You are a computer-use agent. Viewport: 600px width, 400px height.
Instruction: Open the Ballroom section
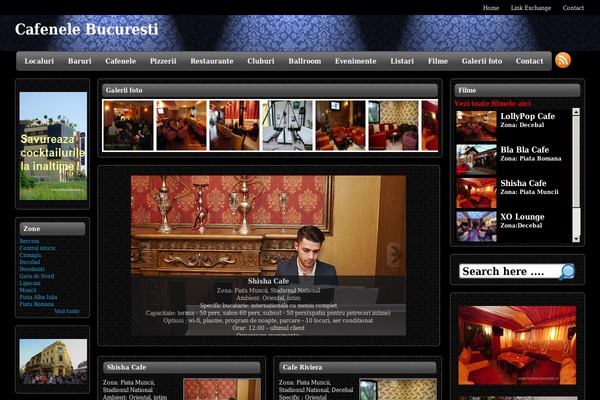(305, 61)
